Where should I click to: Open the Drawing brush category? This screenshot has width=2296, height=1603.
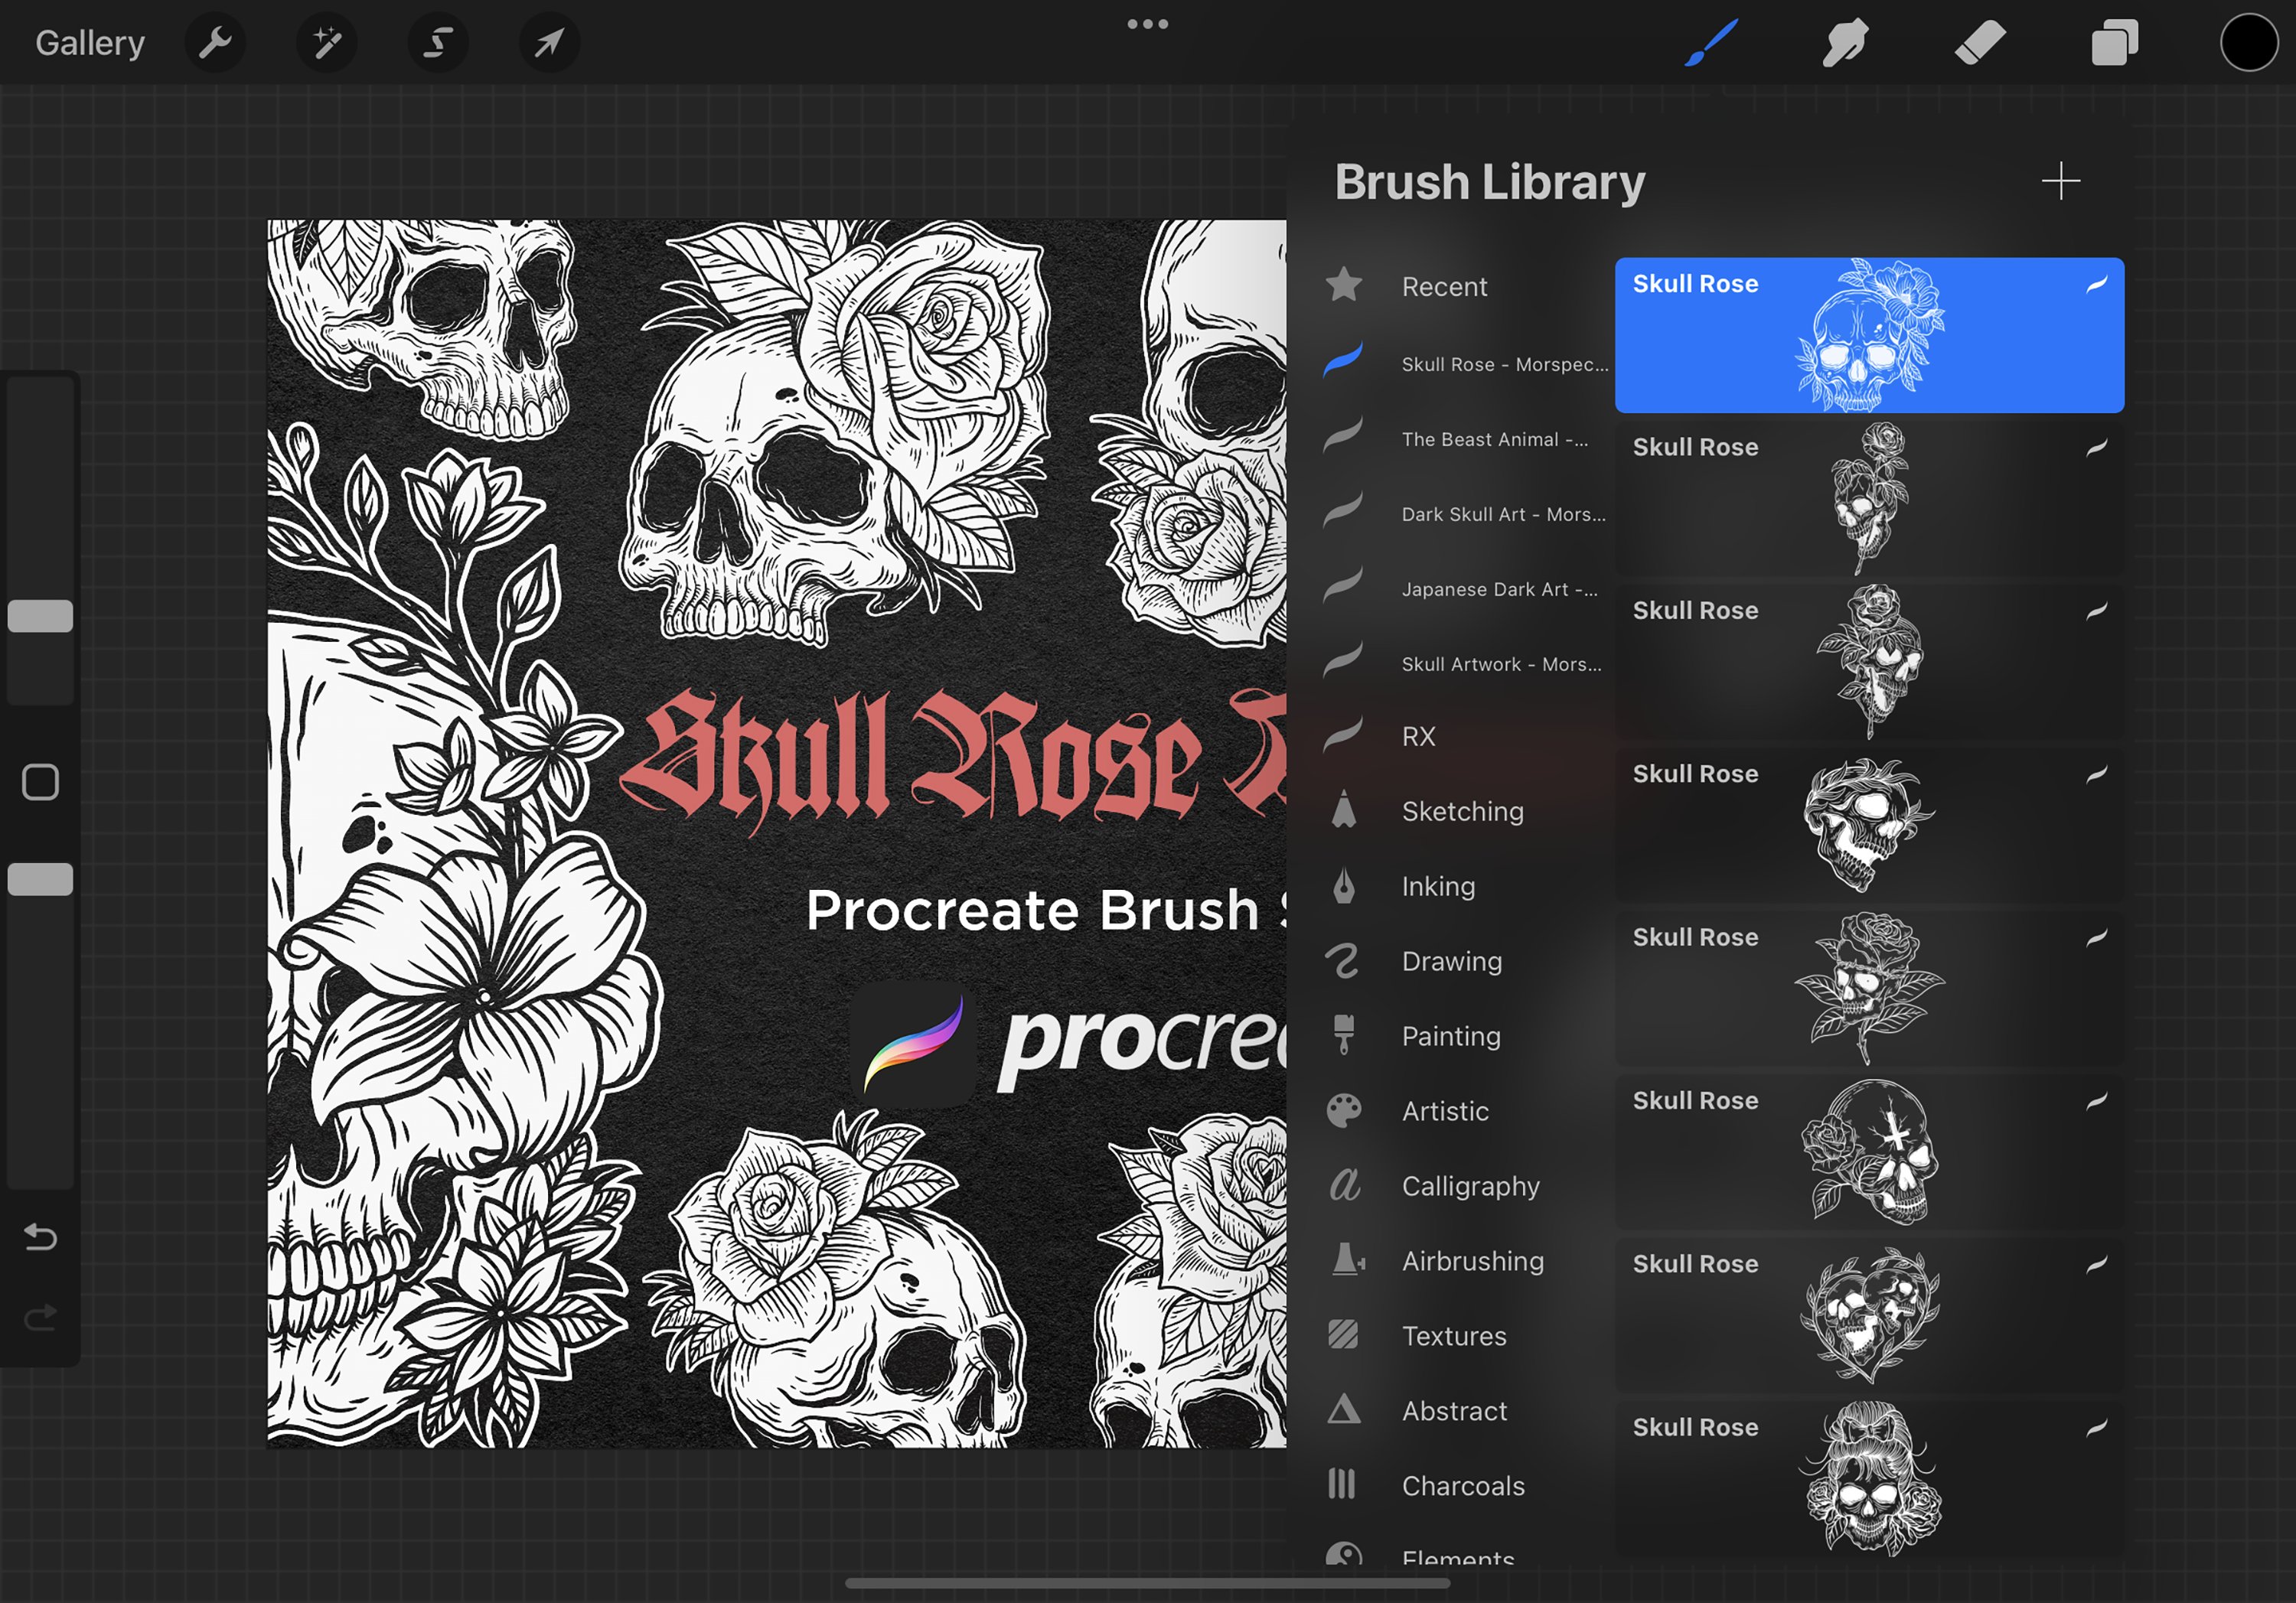click(x=1451, y=961)
